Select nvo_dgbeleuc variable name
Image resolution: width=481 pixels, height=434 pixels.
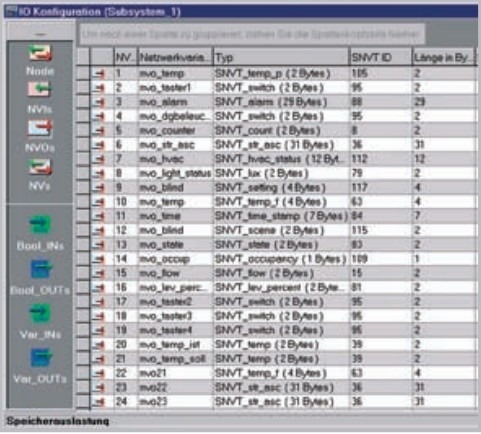pyautogui.click(x=175, y=116)
